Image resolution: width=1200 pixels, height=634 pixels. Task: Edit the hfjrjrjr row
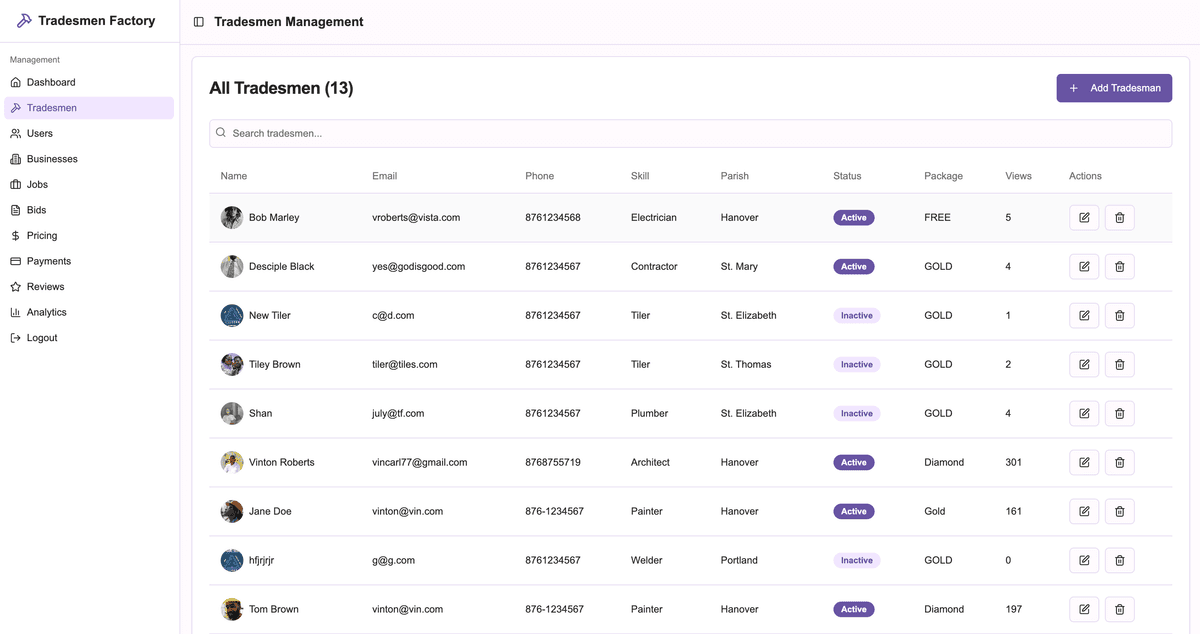[x=1084, y=560]
